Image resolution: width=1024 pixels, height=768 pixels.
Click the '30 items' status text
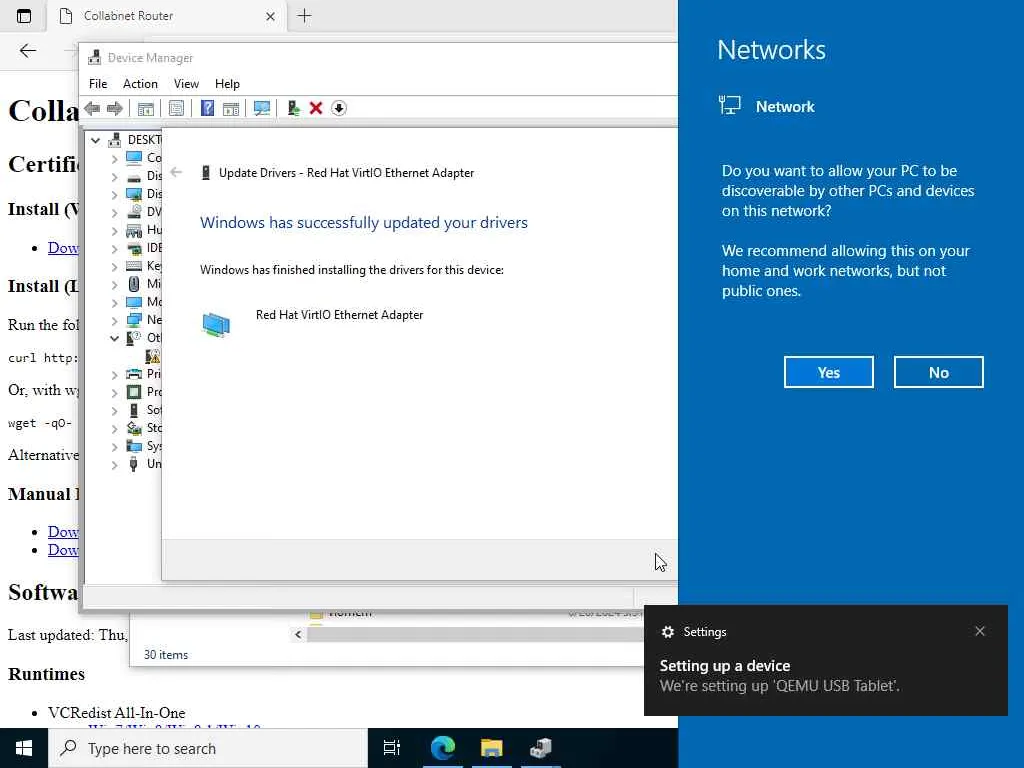(x=166, y=654)
